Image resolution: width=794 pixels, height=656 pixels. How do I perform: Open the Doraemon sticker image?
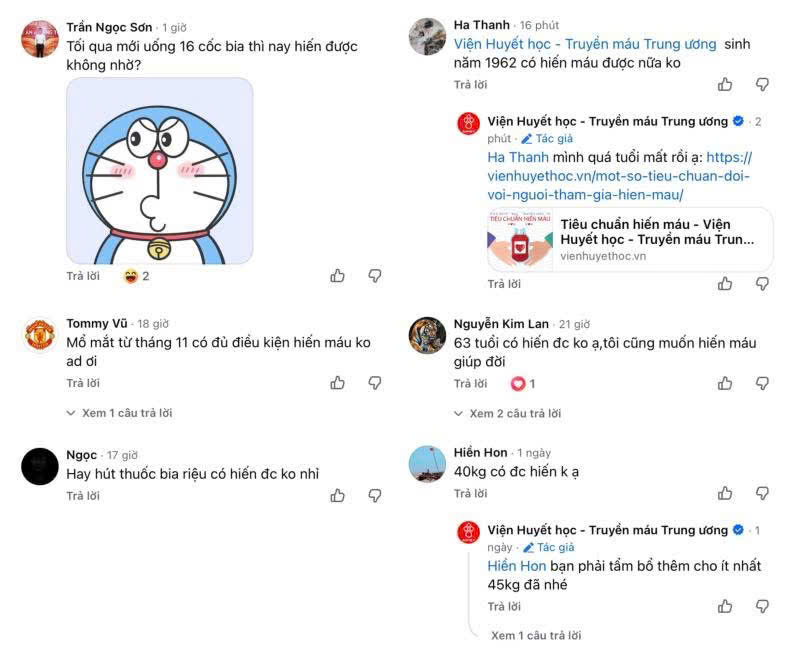click(159, 171)
